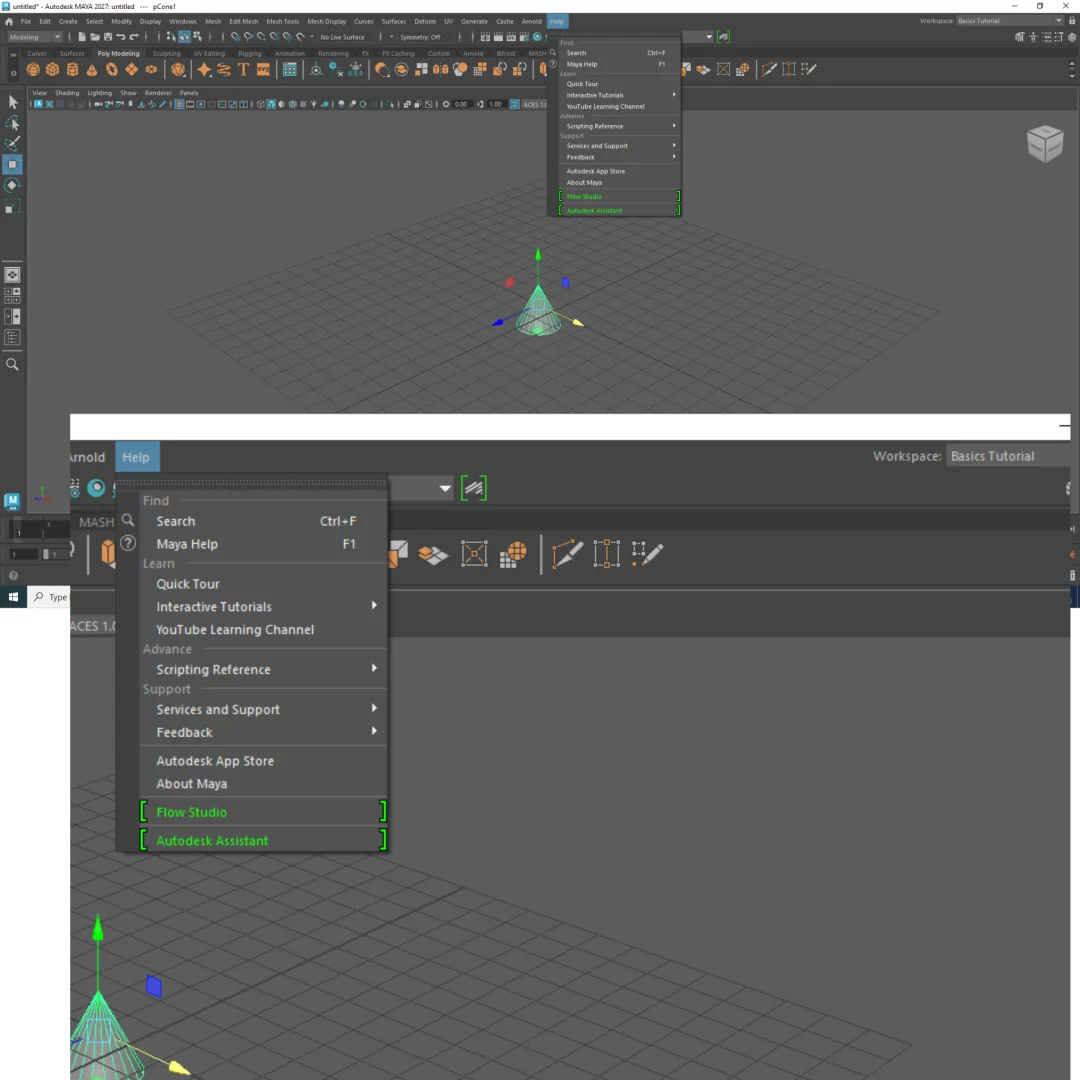Switch to the Sculpting shelf tab
Image resolution: width=1080 pixels, height=1080 pixels.
[166, 54]
